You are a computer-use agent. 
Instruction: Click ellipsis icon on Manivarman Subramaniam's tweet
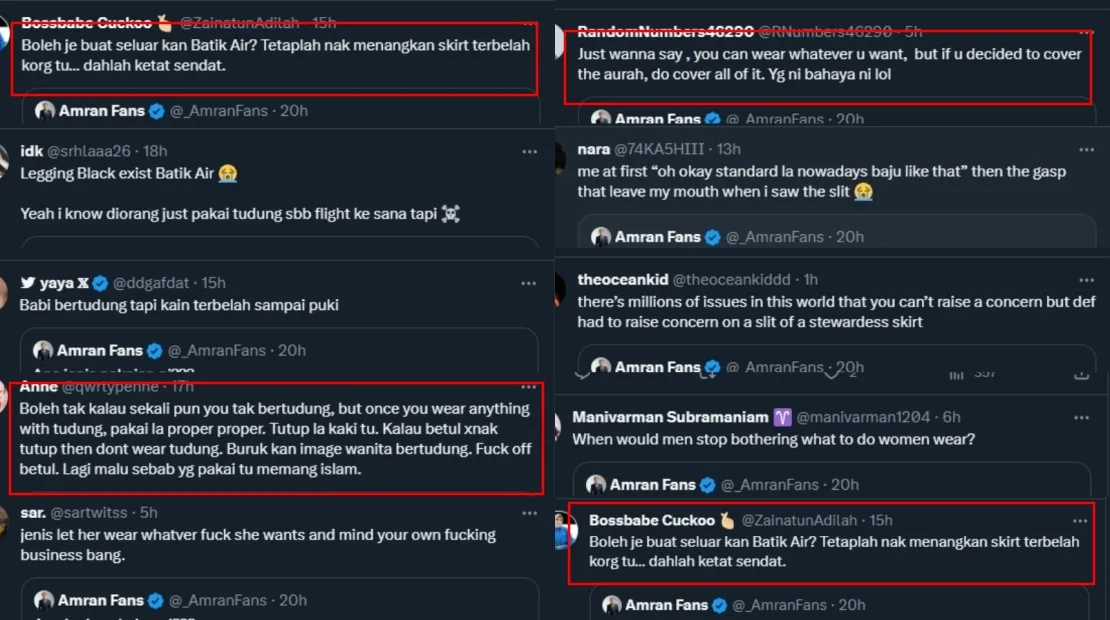tap(1081, 417)
